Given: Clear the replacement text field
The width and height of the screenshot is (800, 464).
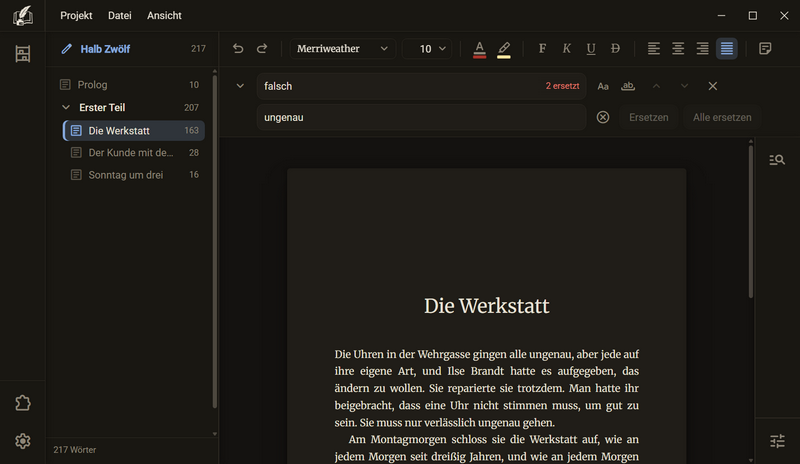Looking at the screenshot, I should coord(603,117).
